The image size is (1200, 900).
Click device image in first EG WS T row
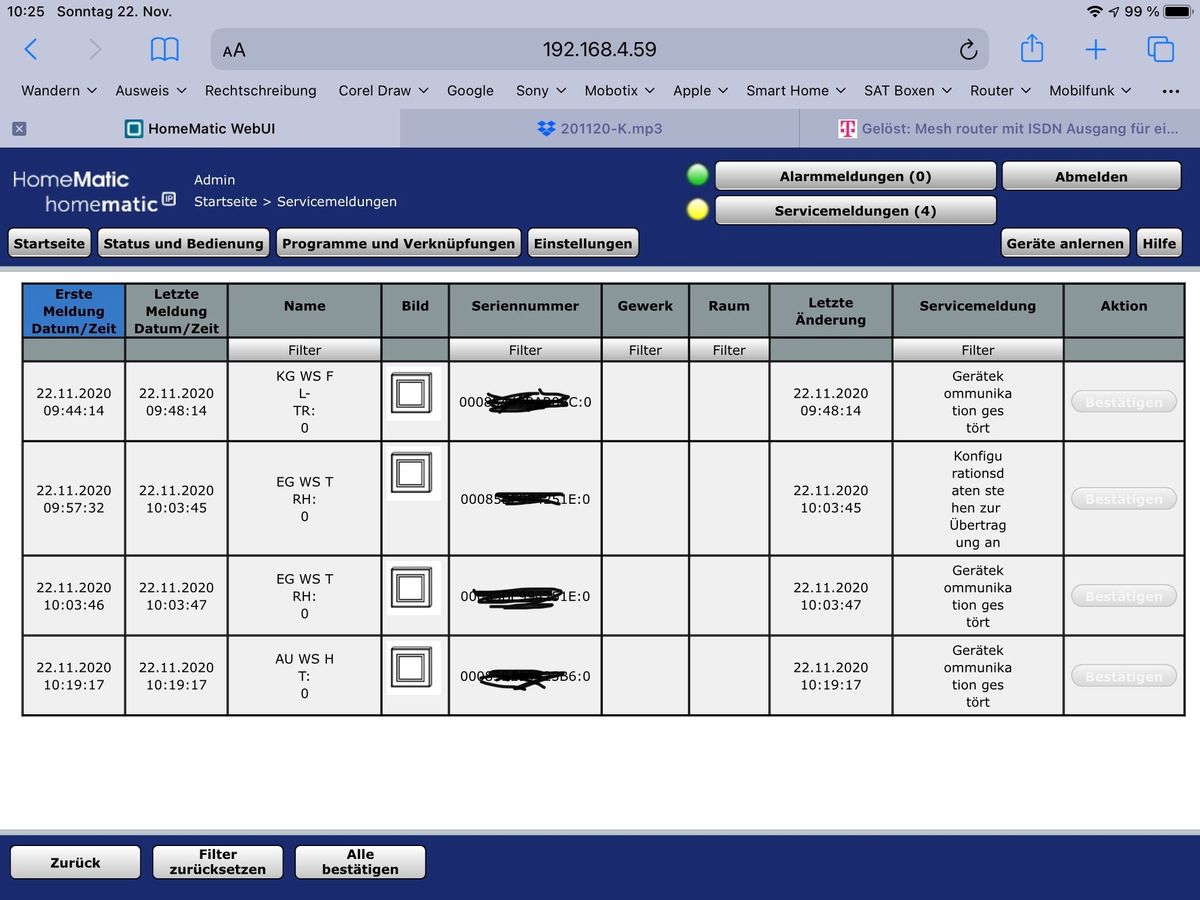click(412, 474)
